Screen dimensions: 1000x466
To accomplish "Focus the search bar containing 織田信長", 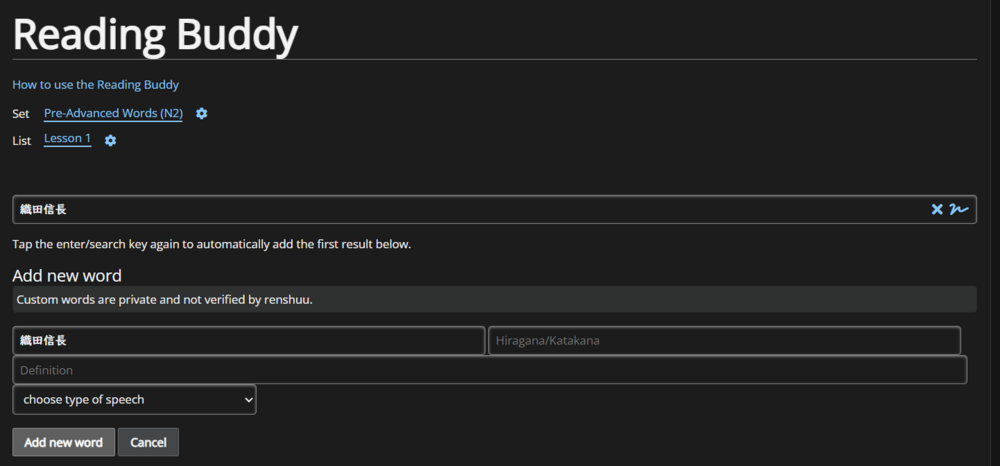I will [x=470, y=209].
